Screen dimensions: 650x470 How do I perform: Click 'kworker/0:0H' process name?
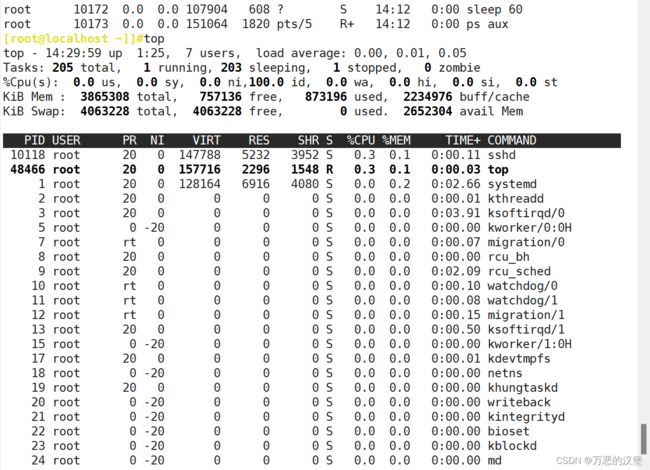click(x=529, y=228)
